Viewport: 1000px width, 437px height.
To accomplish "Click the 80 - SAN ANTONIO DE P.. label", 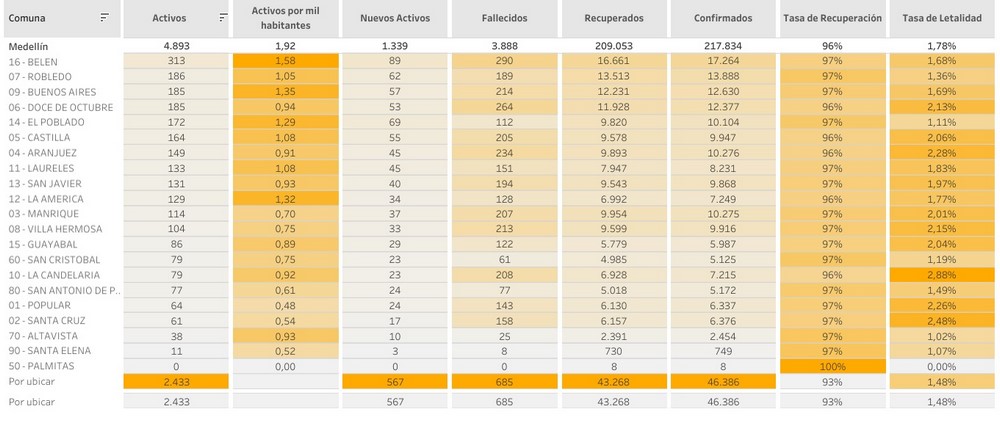I will 62,289.
